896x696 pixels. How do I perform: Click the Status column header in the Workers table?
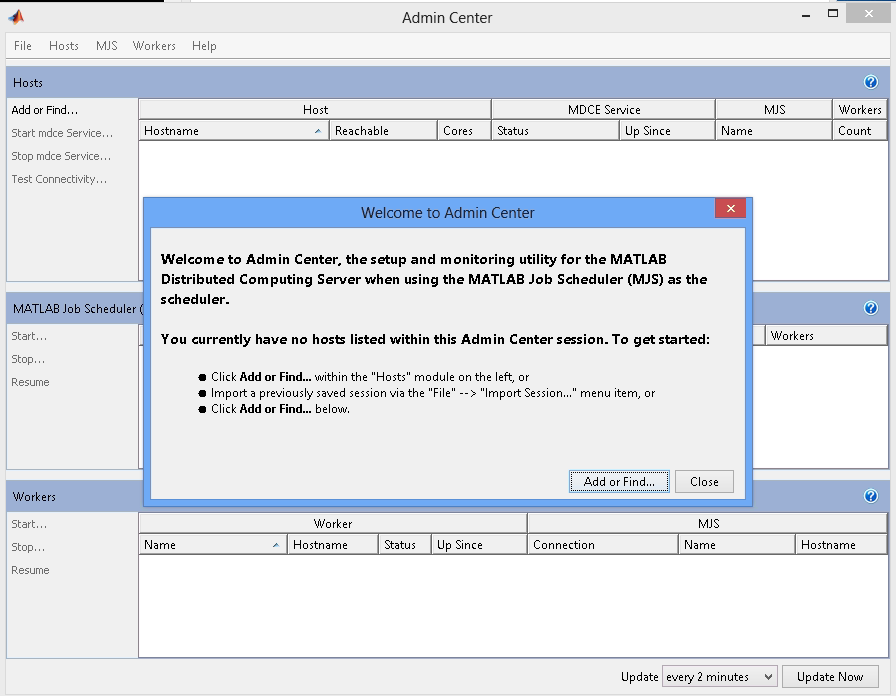pyautogui.click(x=405, y=545)
